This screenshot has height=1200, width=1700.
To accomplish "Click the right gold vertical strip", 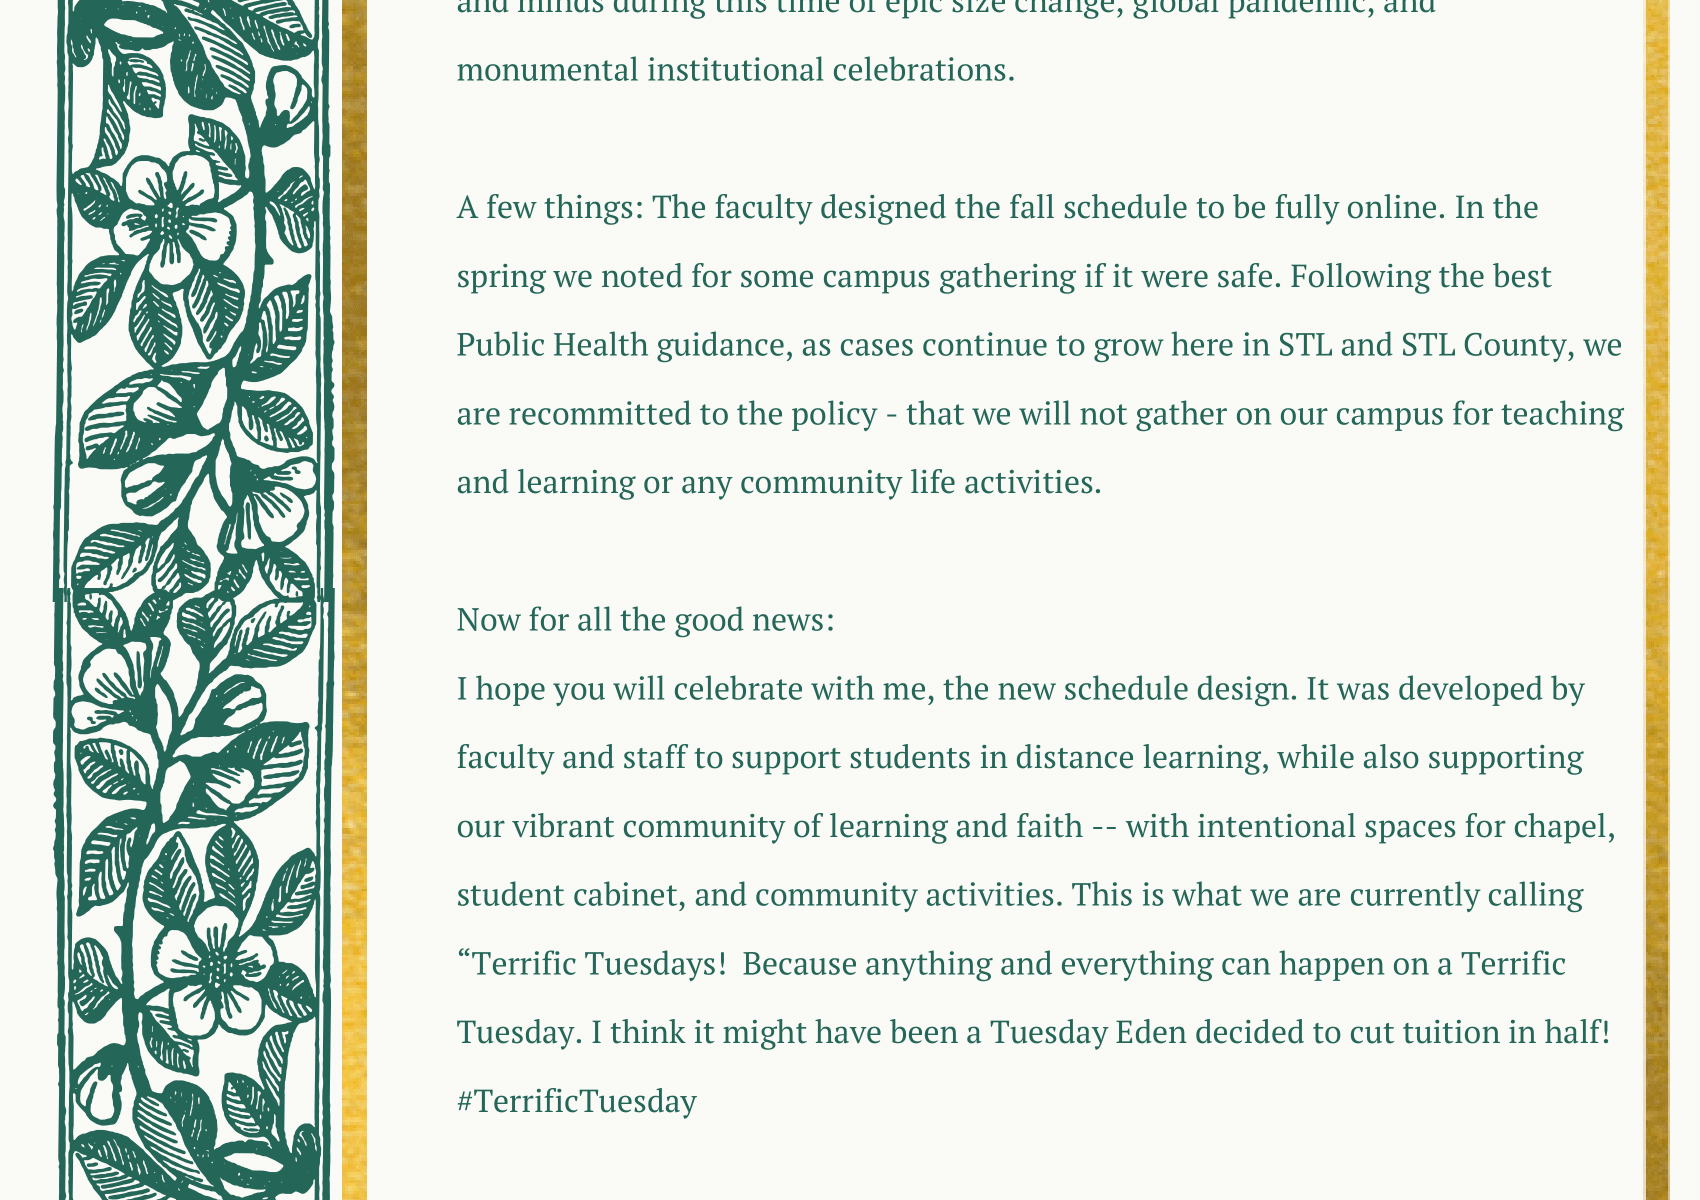I will tap(1657, 600).
